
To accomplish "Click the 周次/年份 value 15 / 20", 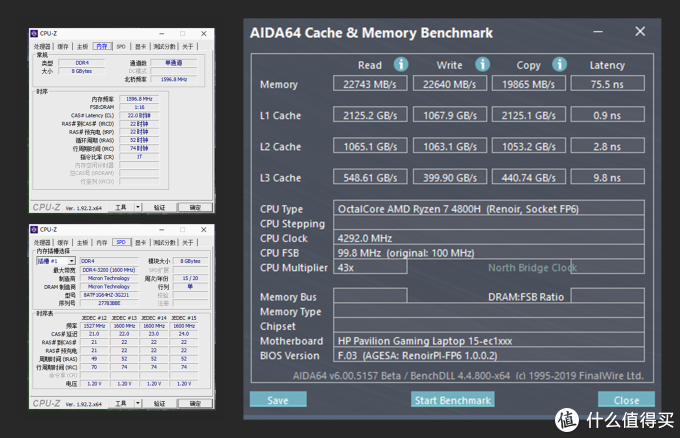I will coord(190,278).
